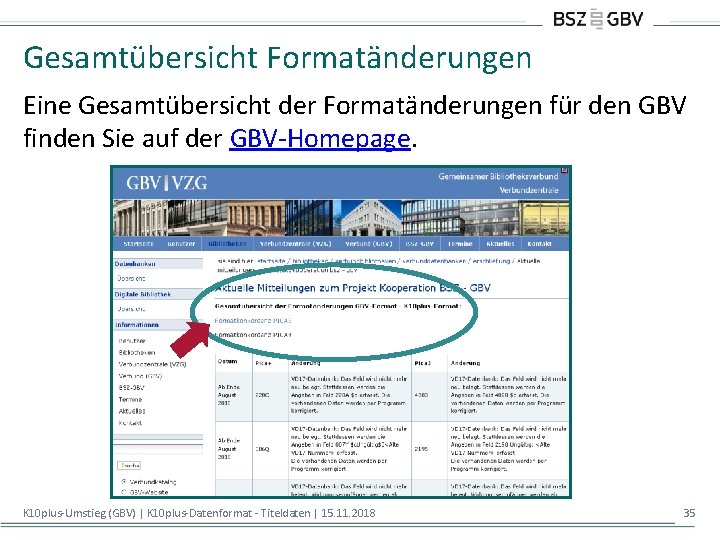Click Kontakt in the sidebar list
Viewport: 720px width, 540px height.
130,423
